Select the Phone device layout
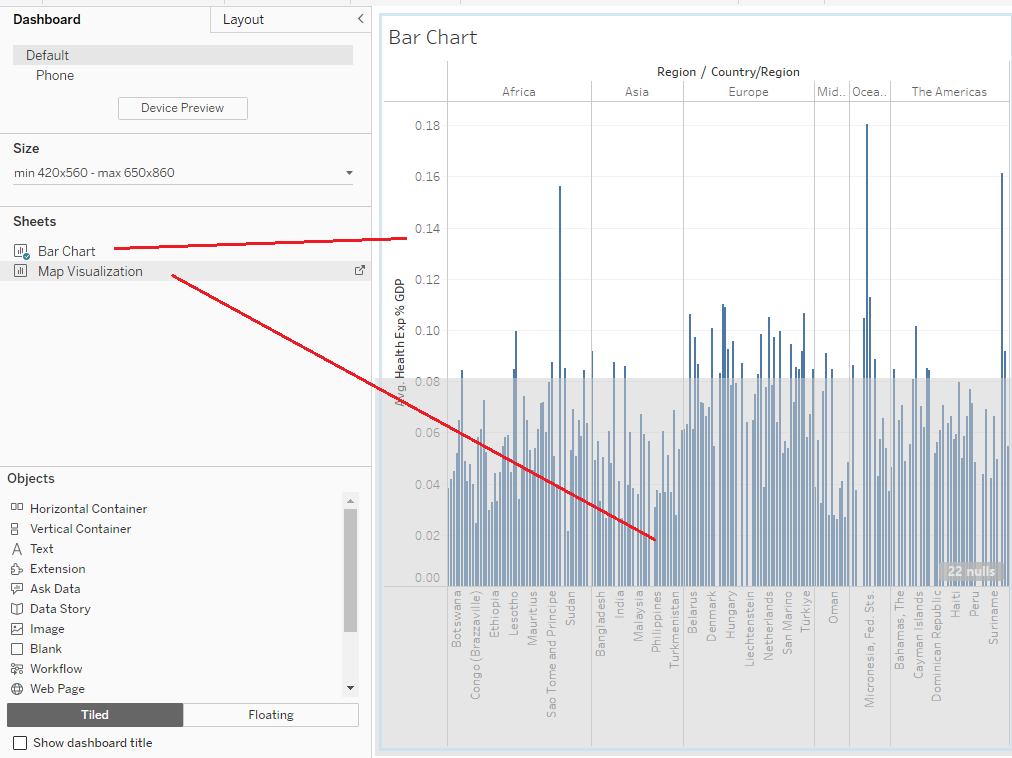 pyautogui.click(x=55, y=75)
